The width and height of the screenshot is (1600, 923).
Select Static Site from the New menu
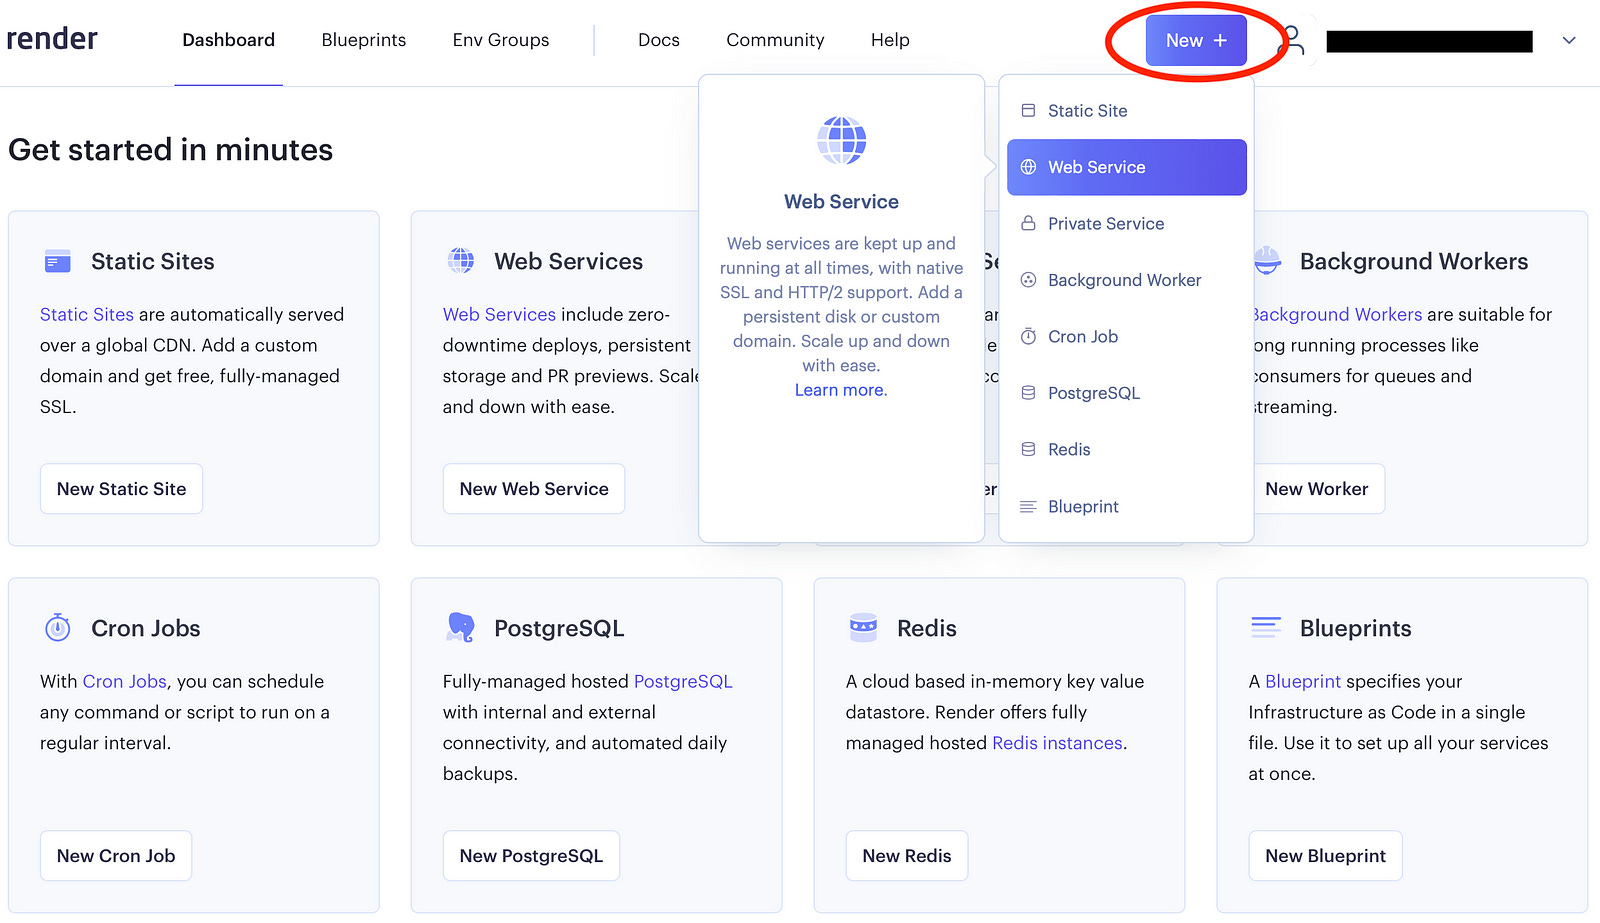click(x=1126, y=111)
